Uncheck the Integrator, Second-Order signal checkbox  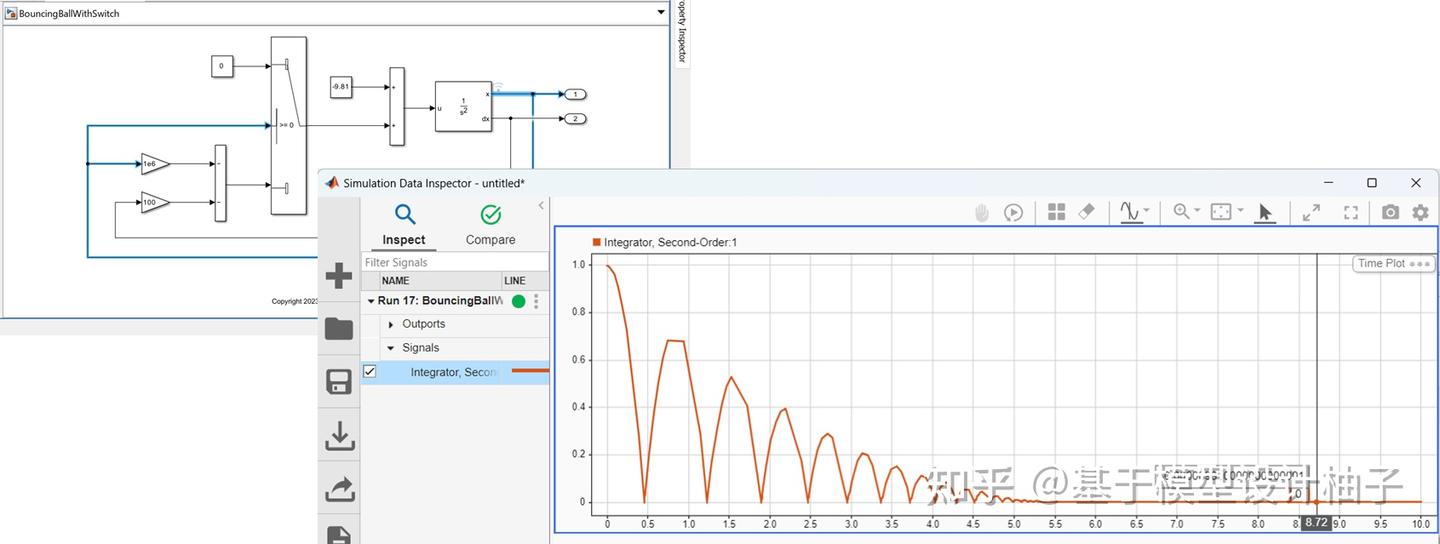370,371
